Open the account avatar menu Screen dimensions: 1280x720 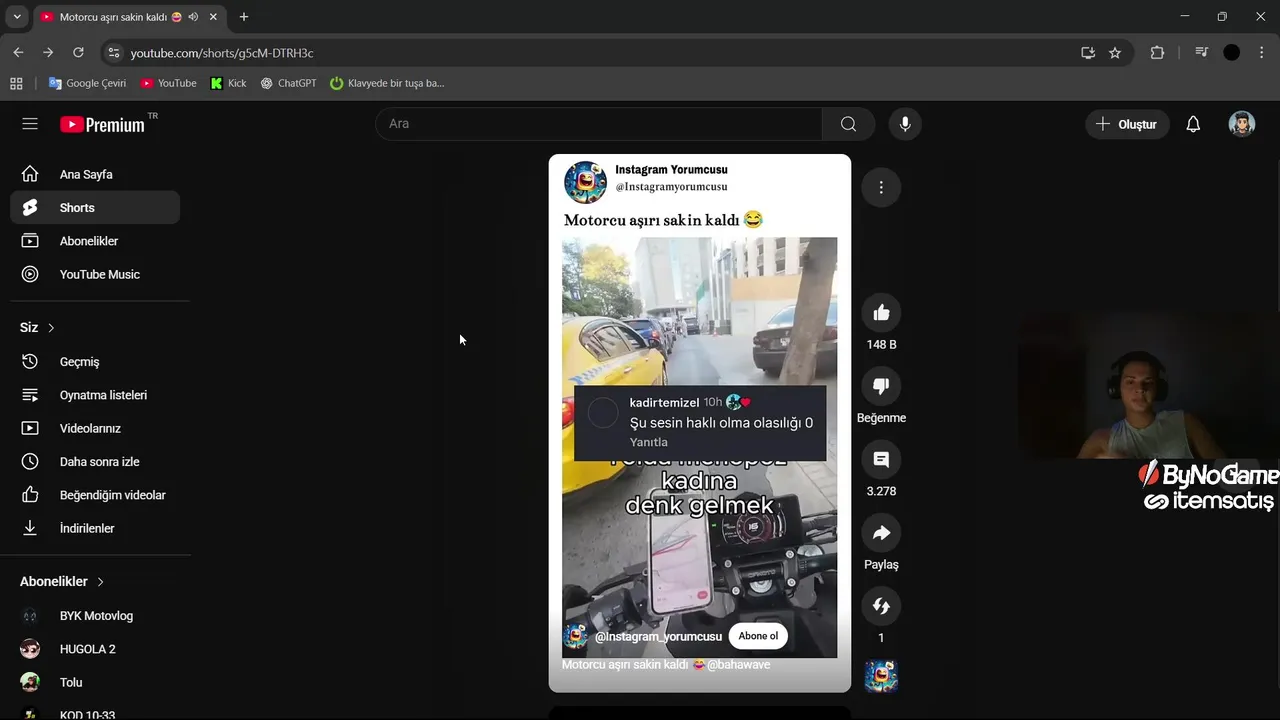1242,124
